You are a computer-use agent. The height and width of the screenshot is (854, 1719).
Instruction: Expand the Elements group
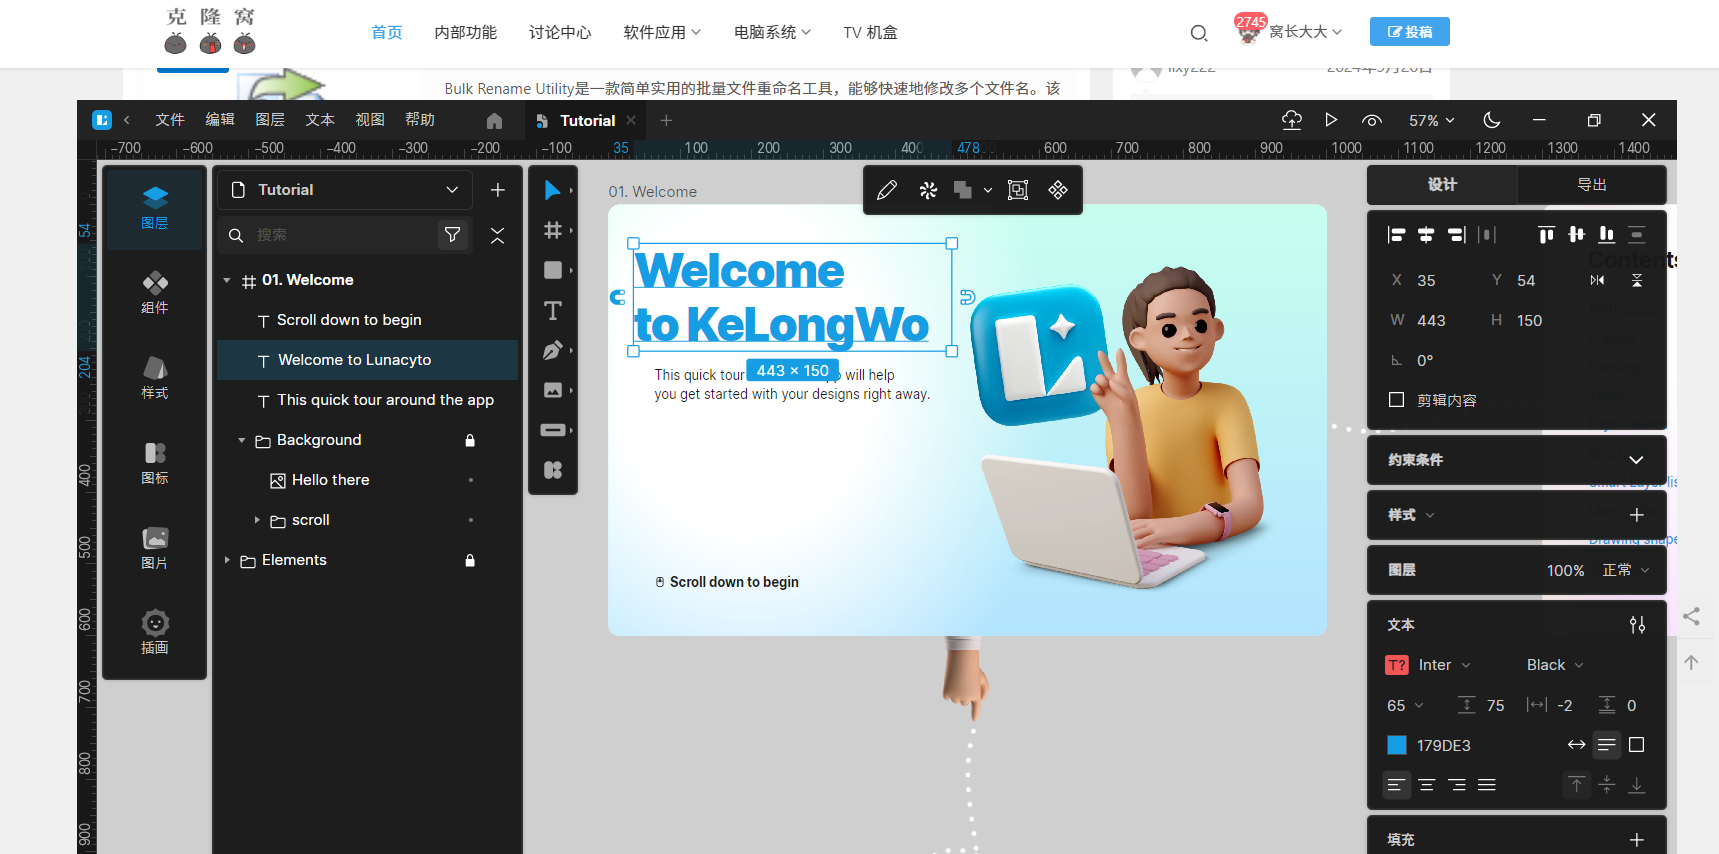pos(227,560)
